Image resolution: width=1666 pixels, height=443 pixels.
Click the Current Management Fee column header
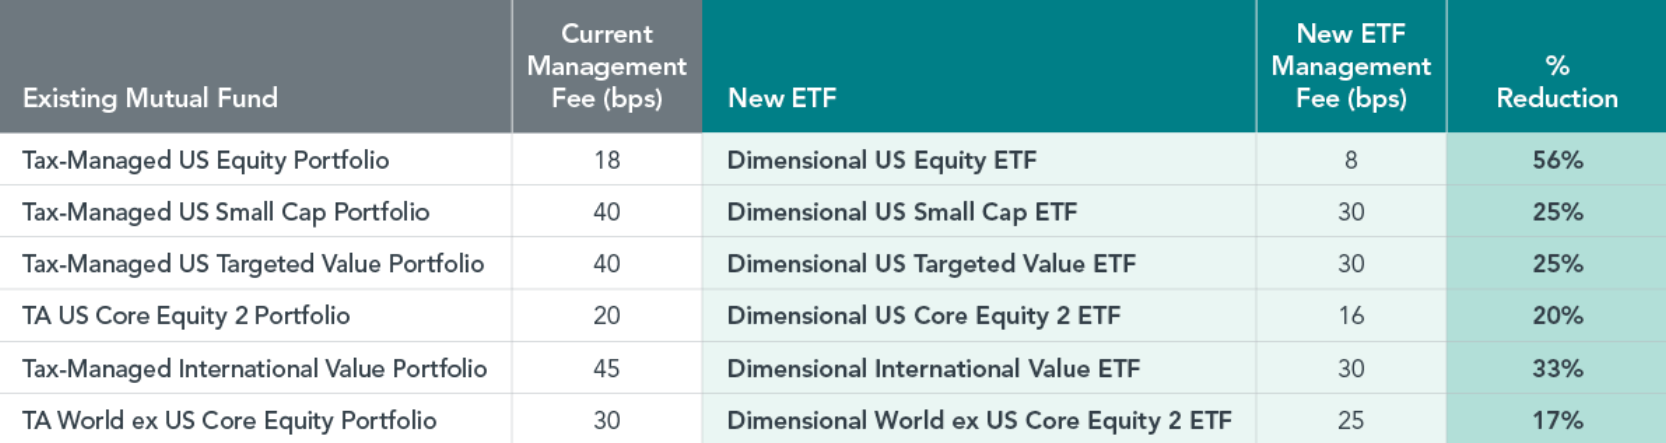coord(606,66)
